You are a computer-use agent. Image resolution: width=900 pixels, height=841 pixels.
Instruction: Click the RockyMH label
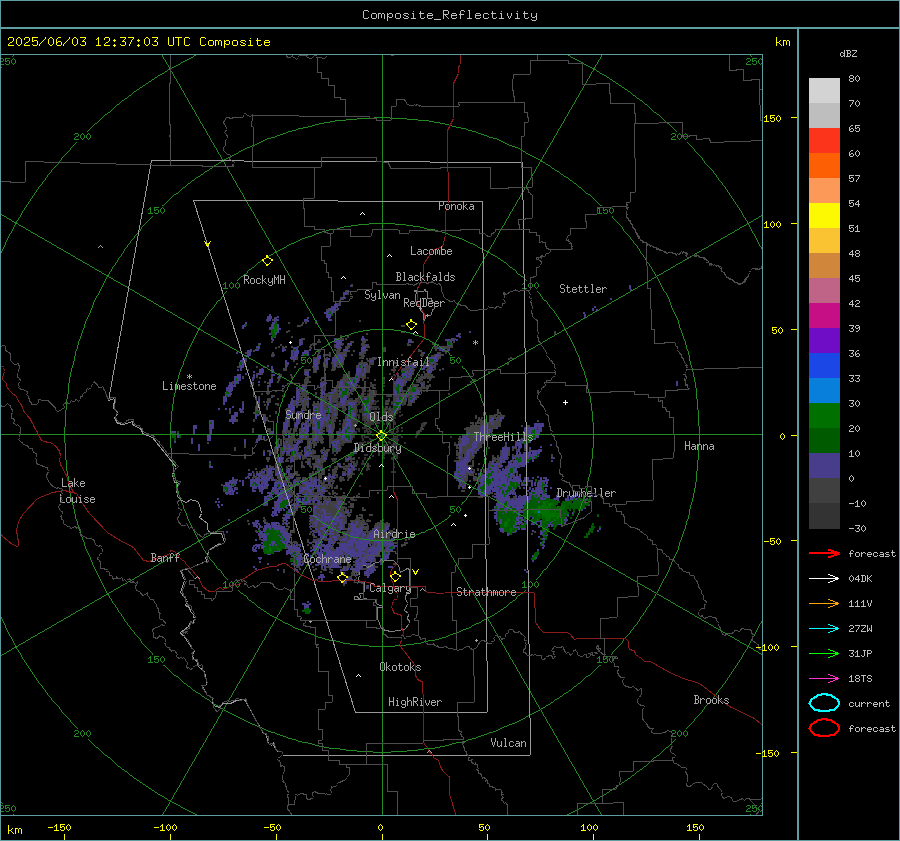click(264, 280)
